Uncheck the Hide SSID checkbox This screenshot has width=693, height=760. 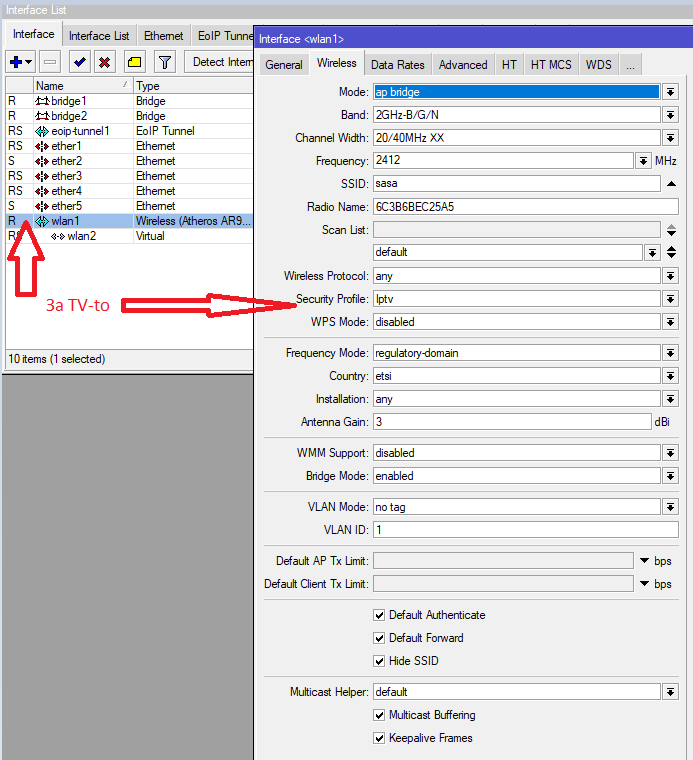[379, 661]
